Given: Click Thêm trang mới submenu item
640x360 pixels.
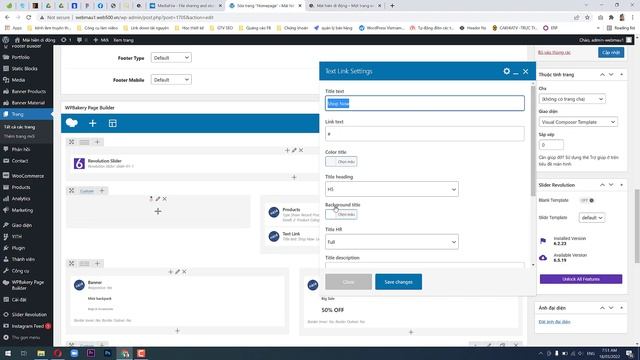Looking at the screenshot, I should pyautogui.click(x=20, y=136).
